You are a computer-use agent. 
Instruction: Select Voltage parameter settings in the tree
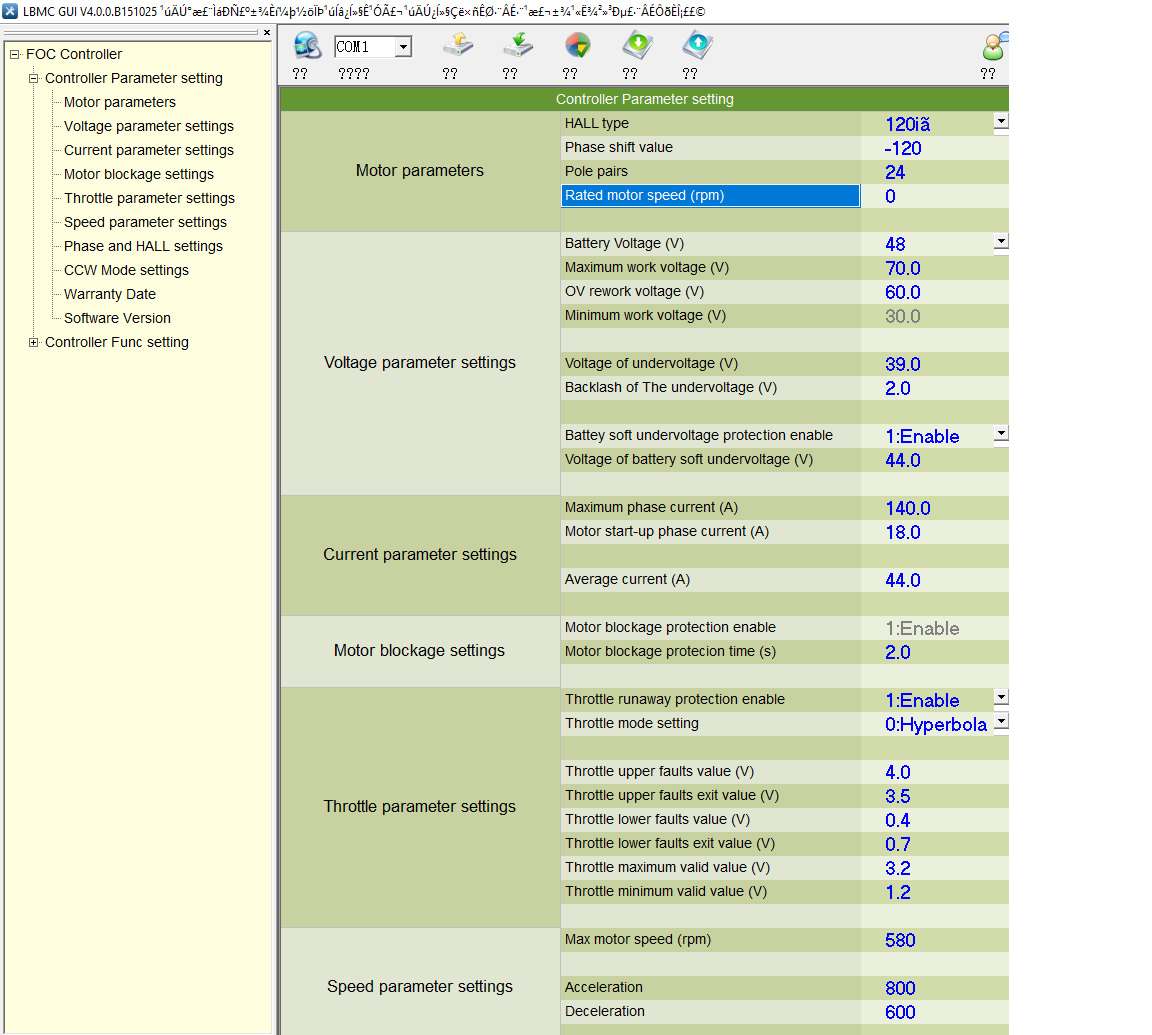point(148,126)
